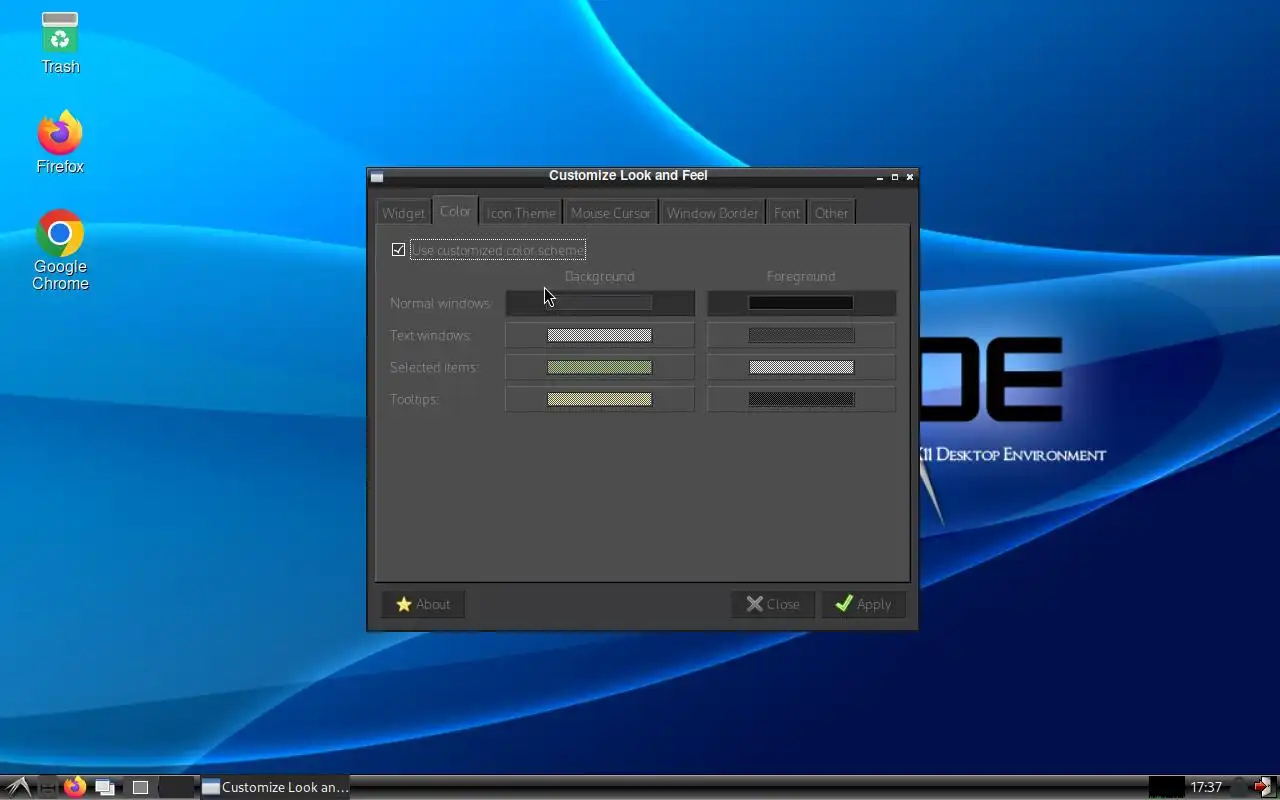This screenshot has height=800, width=1280.
Task: Click the About button
Action: (423, 604)
